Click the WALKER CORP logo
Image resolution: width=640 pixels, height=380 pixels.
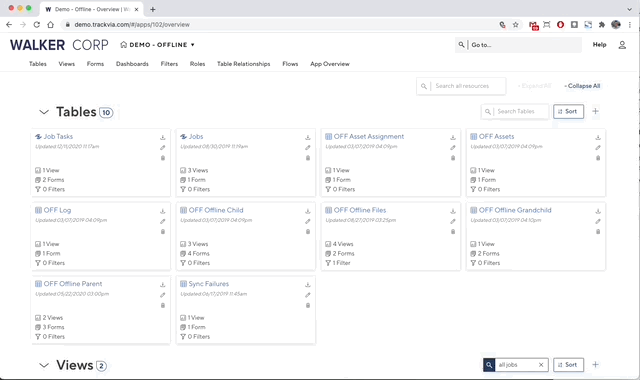(59, 45)
